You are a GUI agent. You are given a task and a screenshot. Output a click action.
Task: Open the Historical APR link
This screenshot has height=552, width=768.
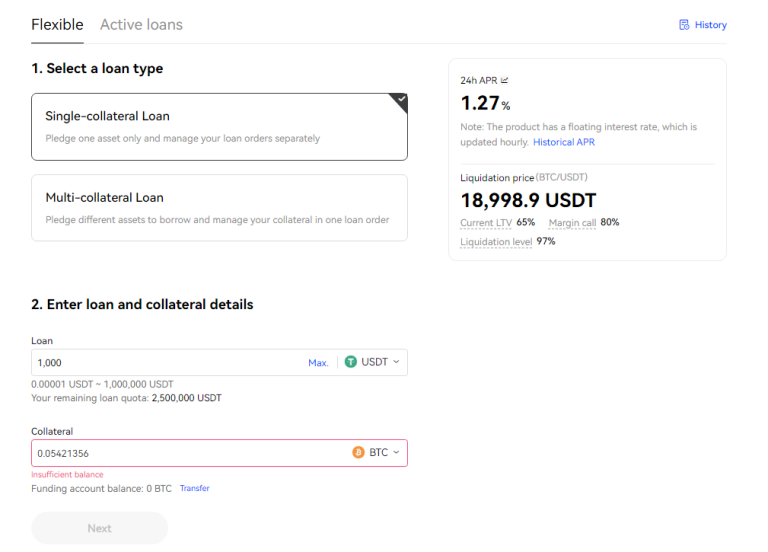coord(564,142)
